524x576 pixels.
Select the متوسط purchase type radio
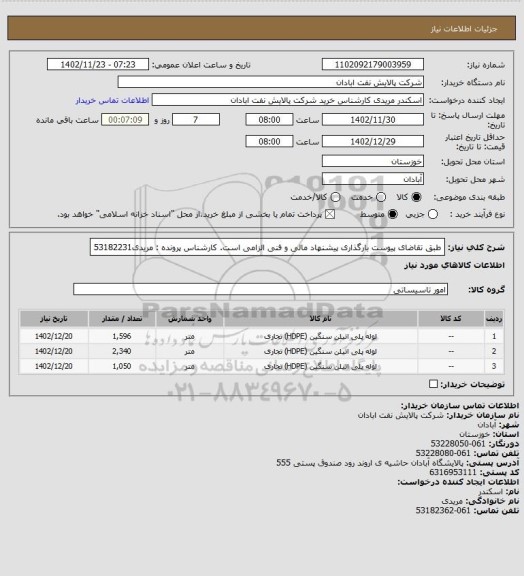393,215
